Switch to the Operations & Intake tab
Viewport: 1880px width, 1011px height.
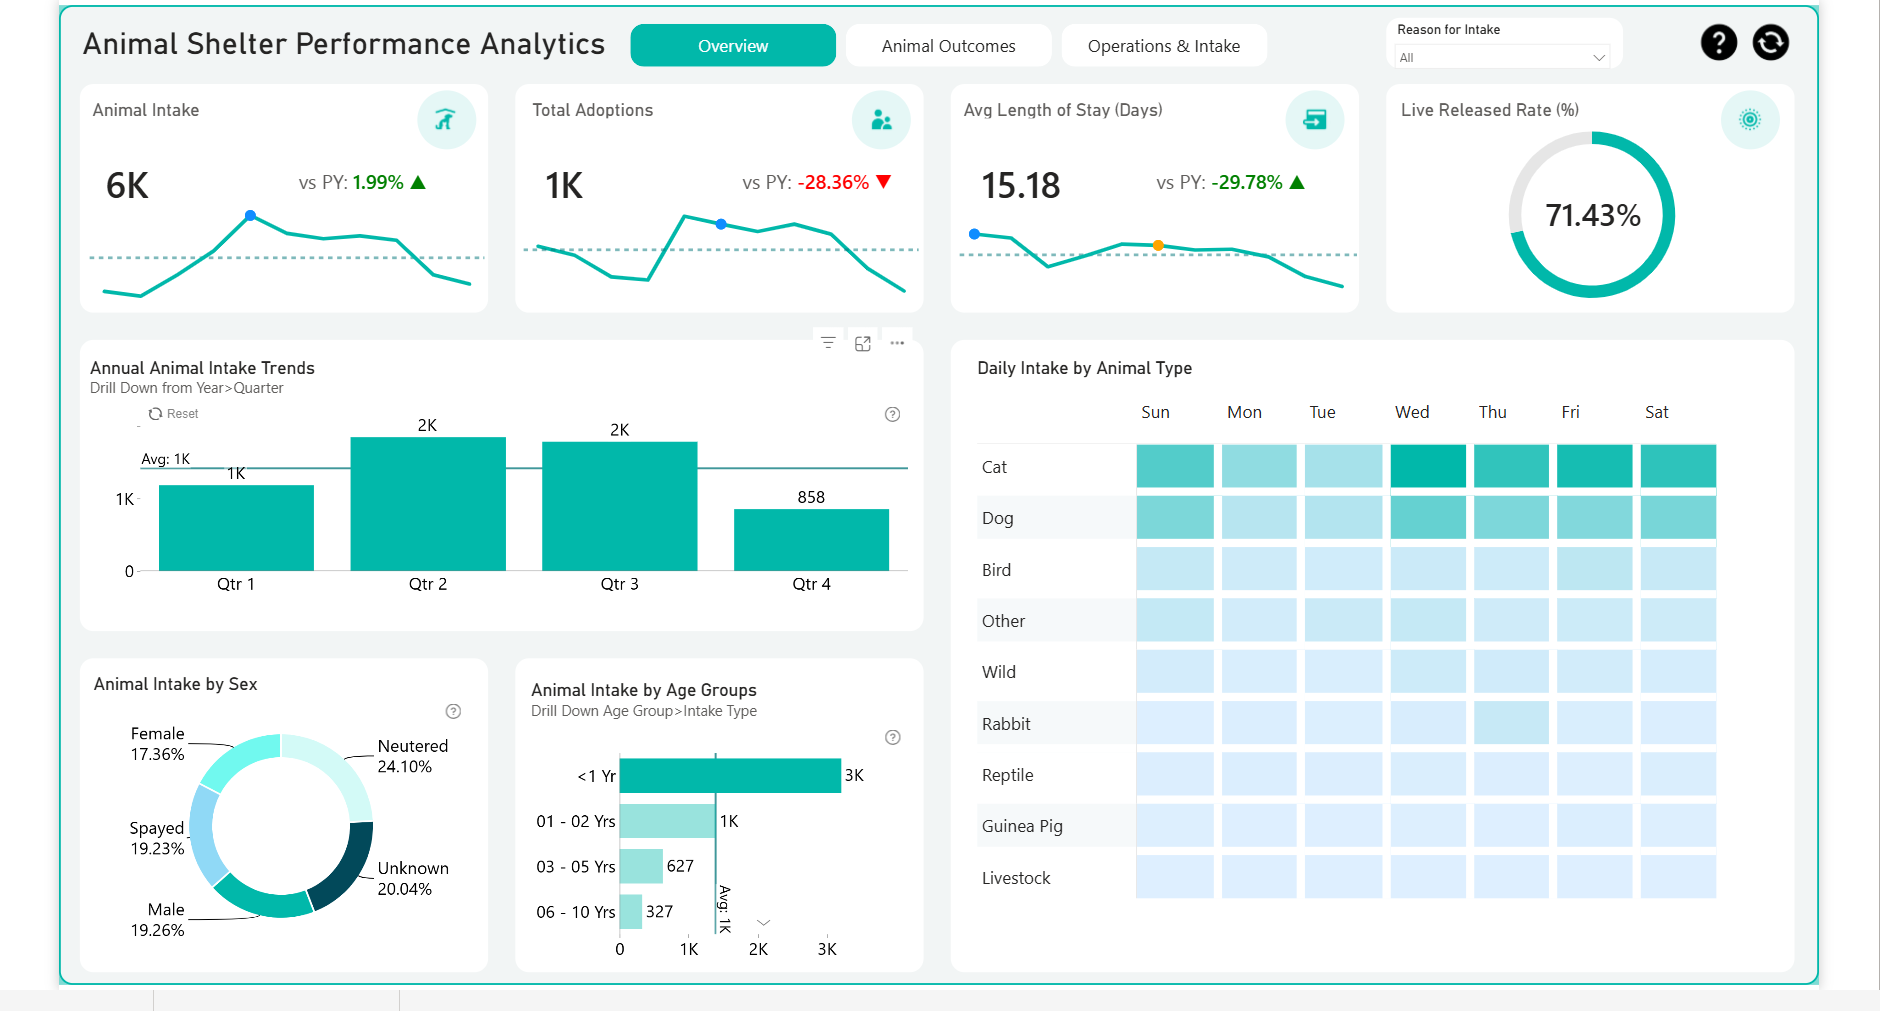tap(1163, 46)
